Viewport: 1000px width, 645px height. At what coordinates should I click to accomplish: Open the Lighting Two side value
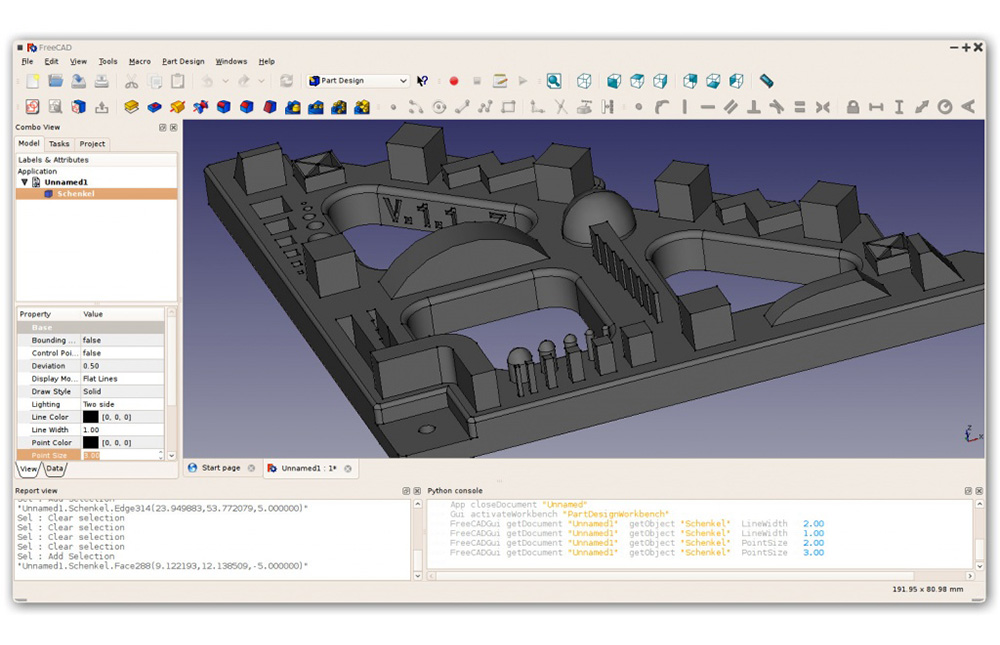[x=122, y=404]
